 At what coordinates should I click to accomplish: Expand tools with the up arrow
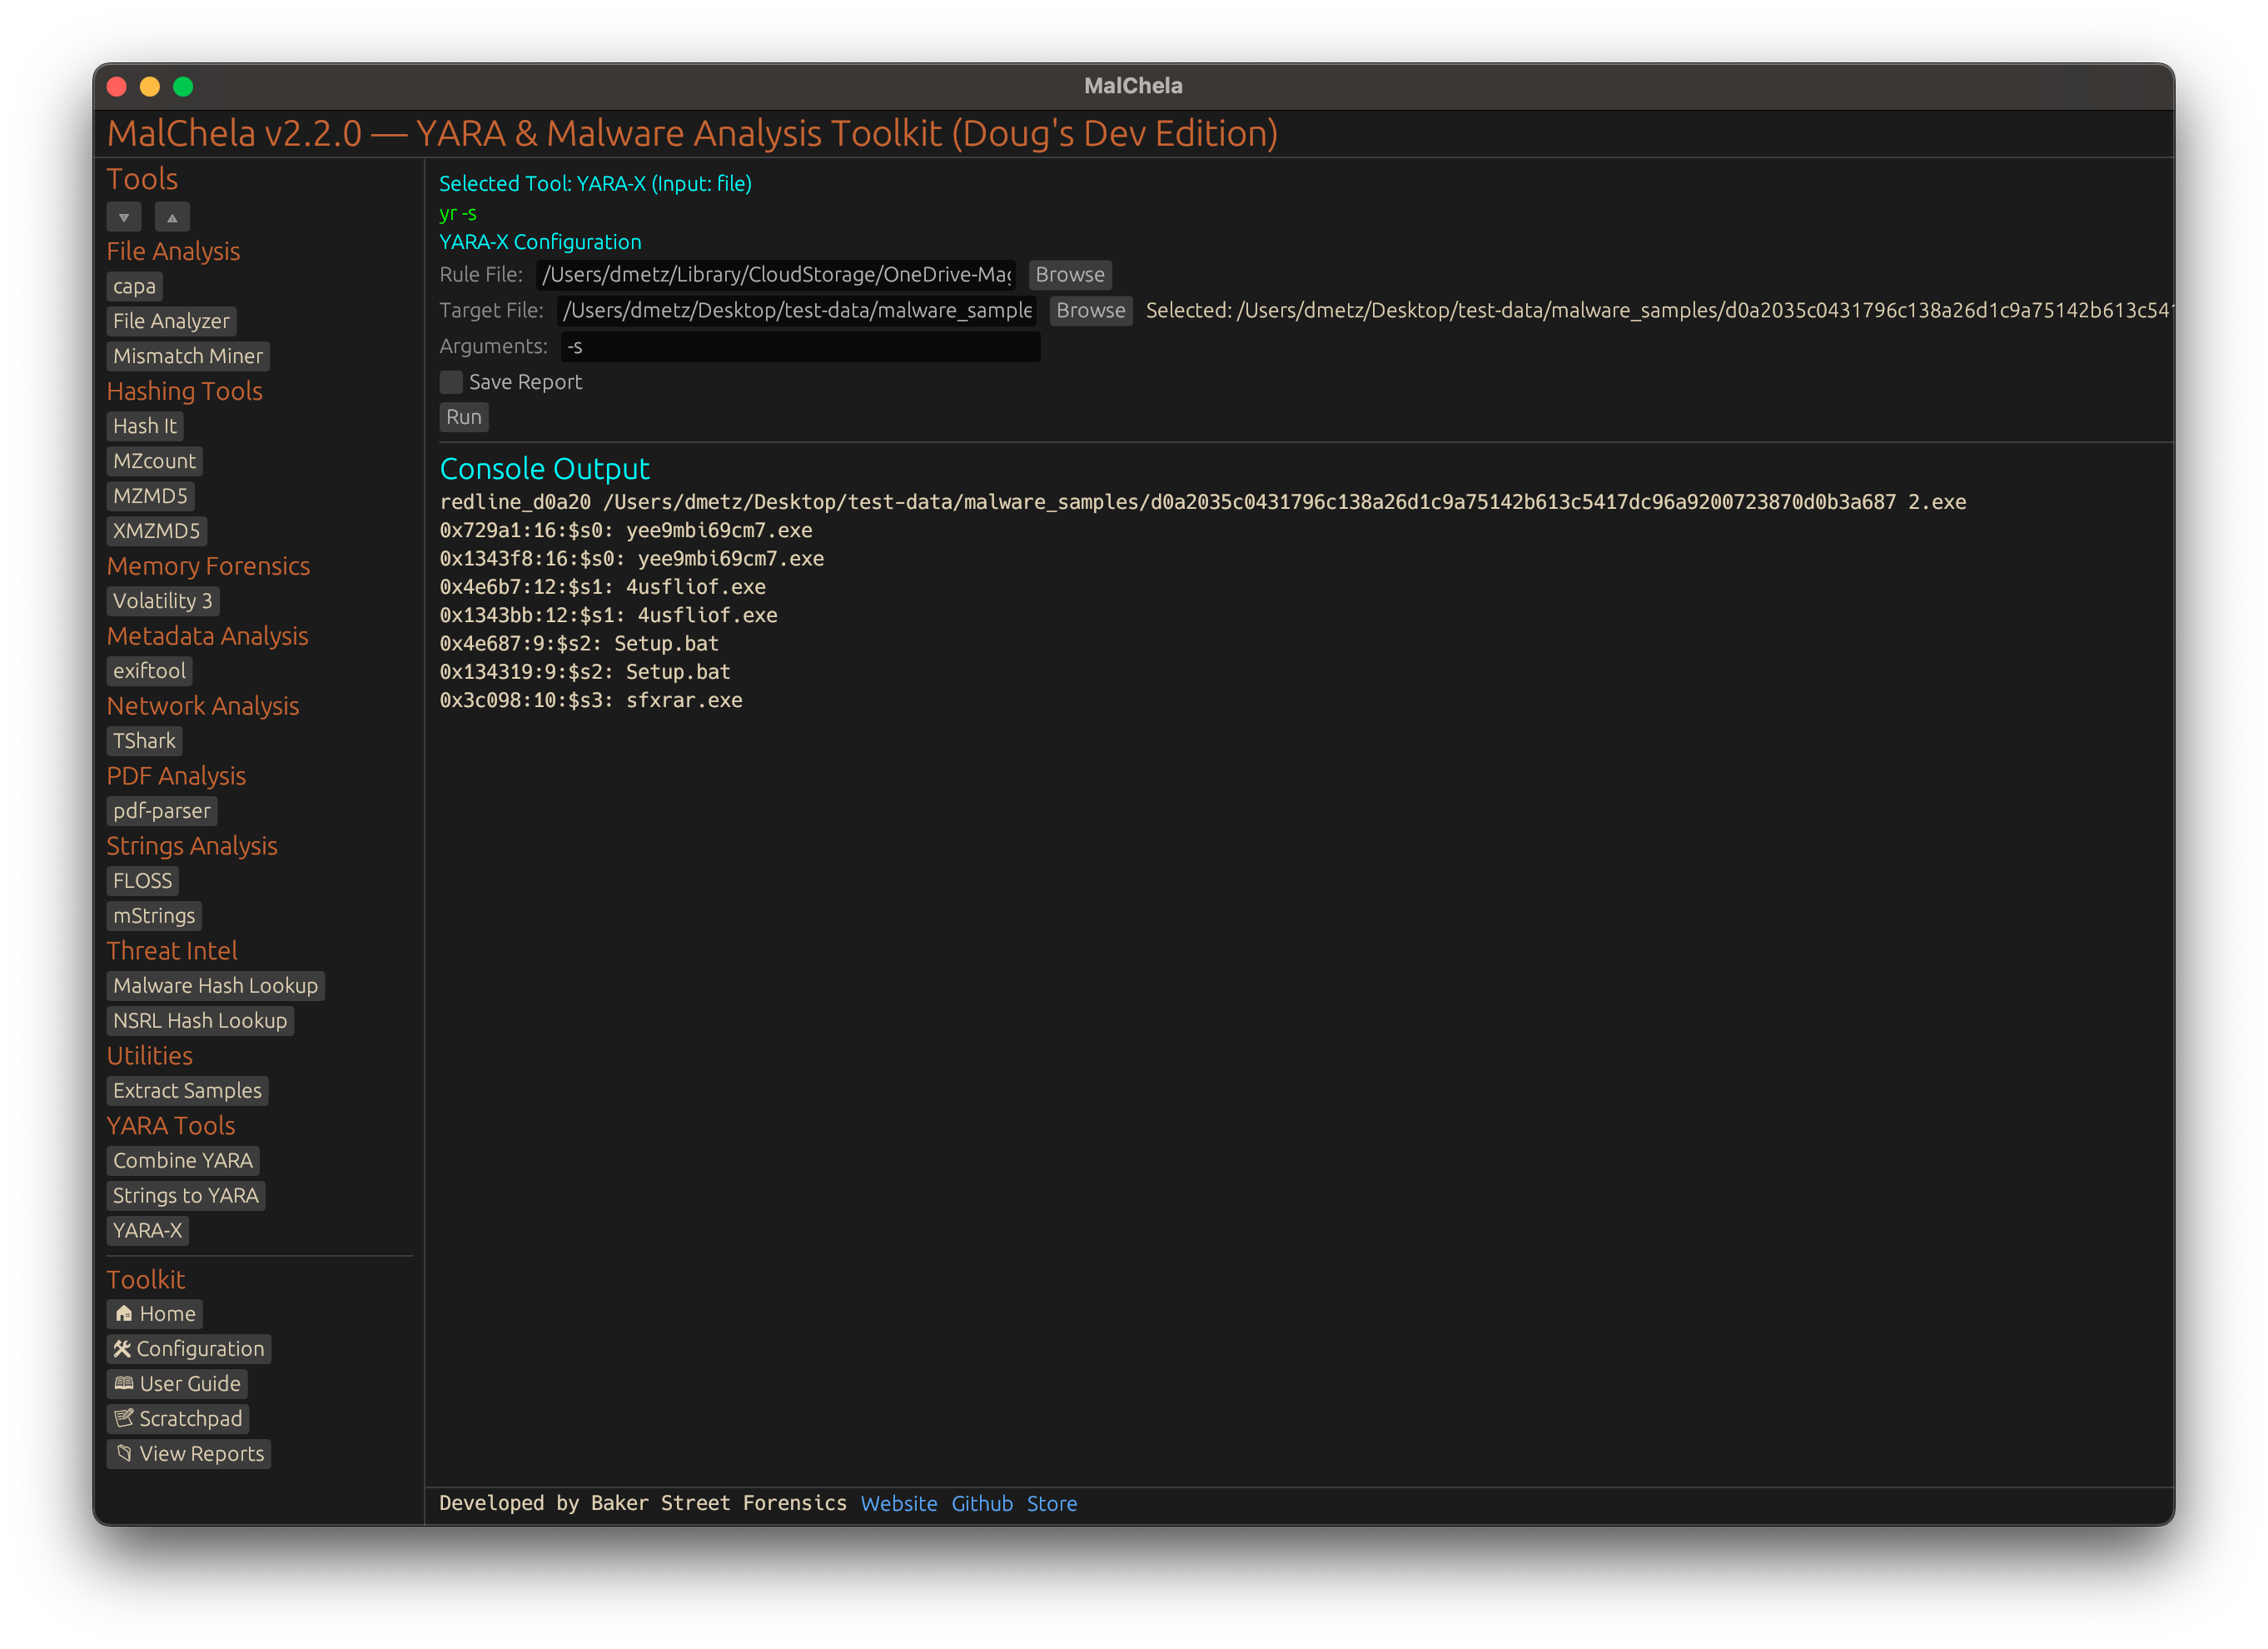point(172,217)
